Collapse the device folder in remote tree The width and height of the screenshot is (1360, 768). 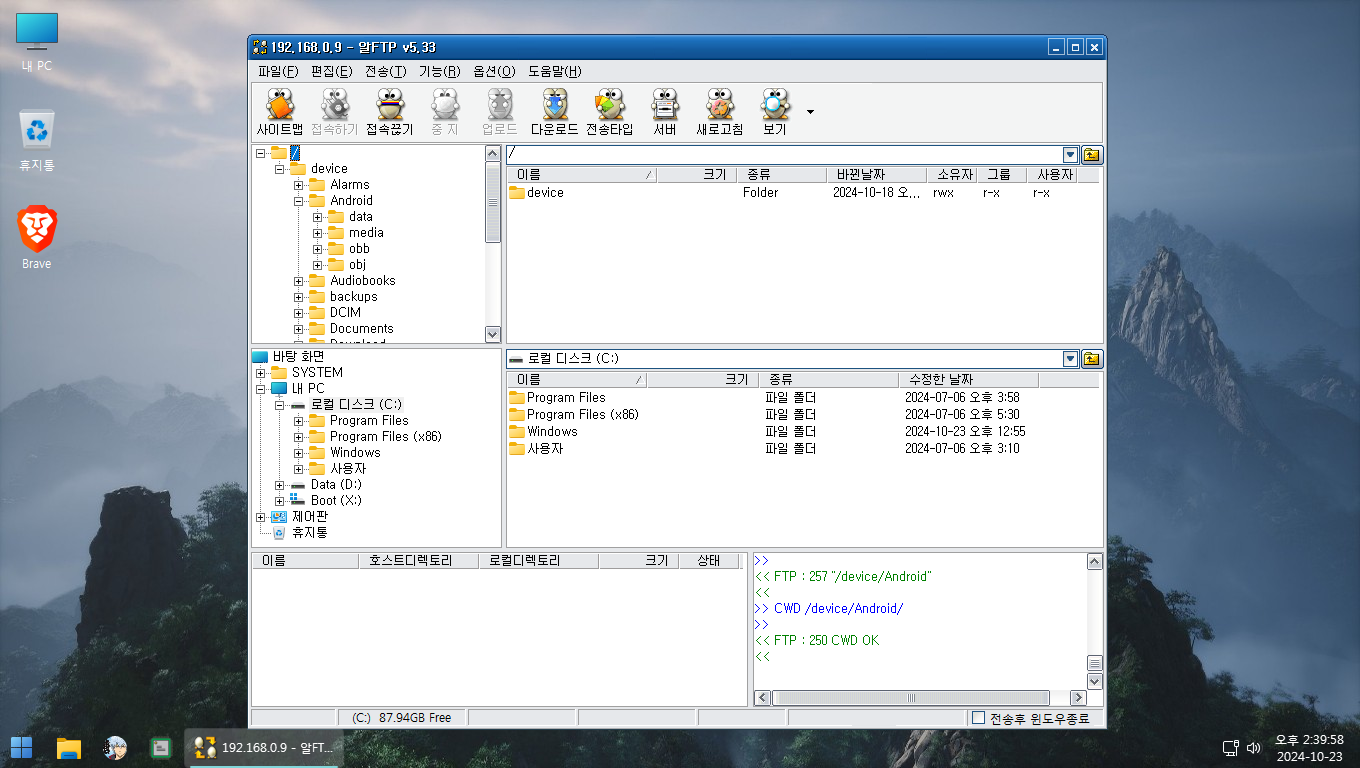click(279, 169)
